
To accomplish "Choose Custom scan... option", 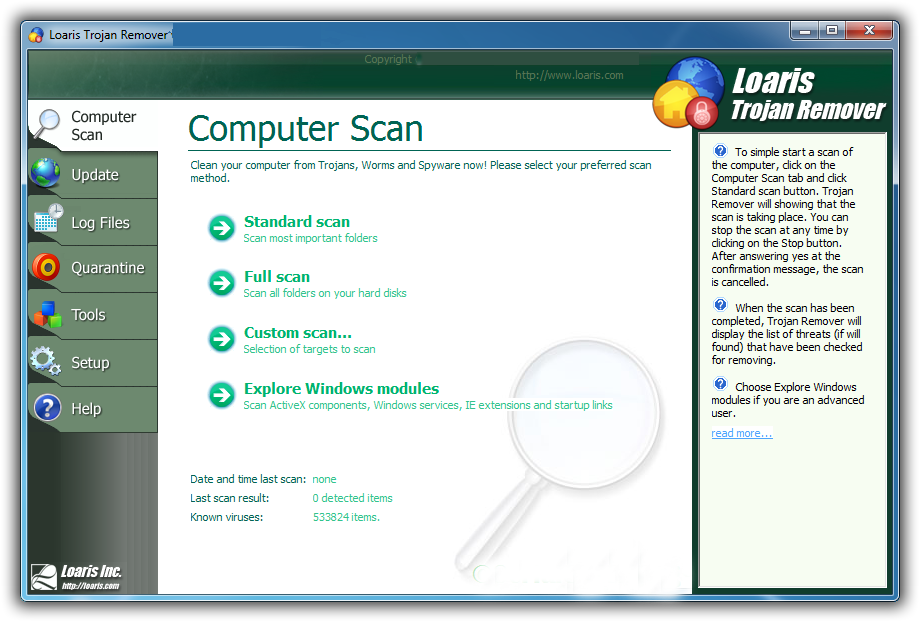I will tap(298, 333).
